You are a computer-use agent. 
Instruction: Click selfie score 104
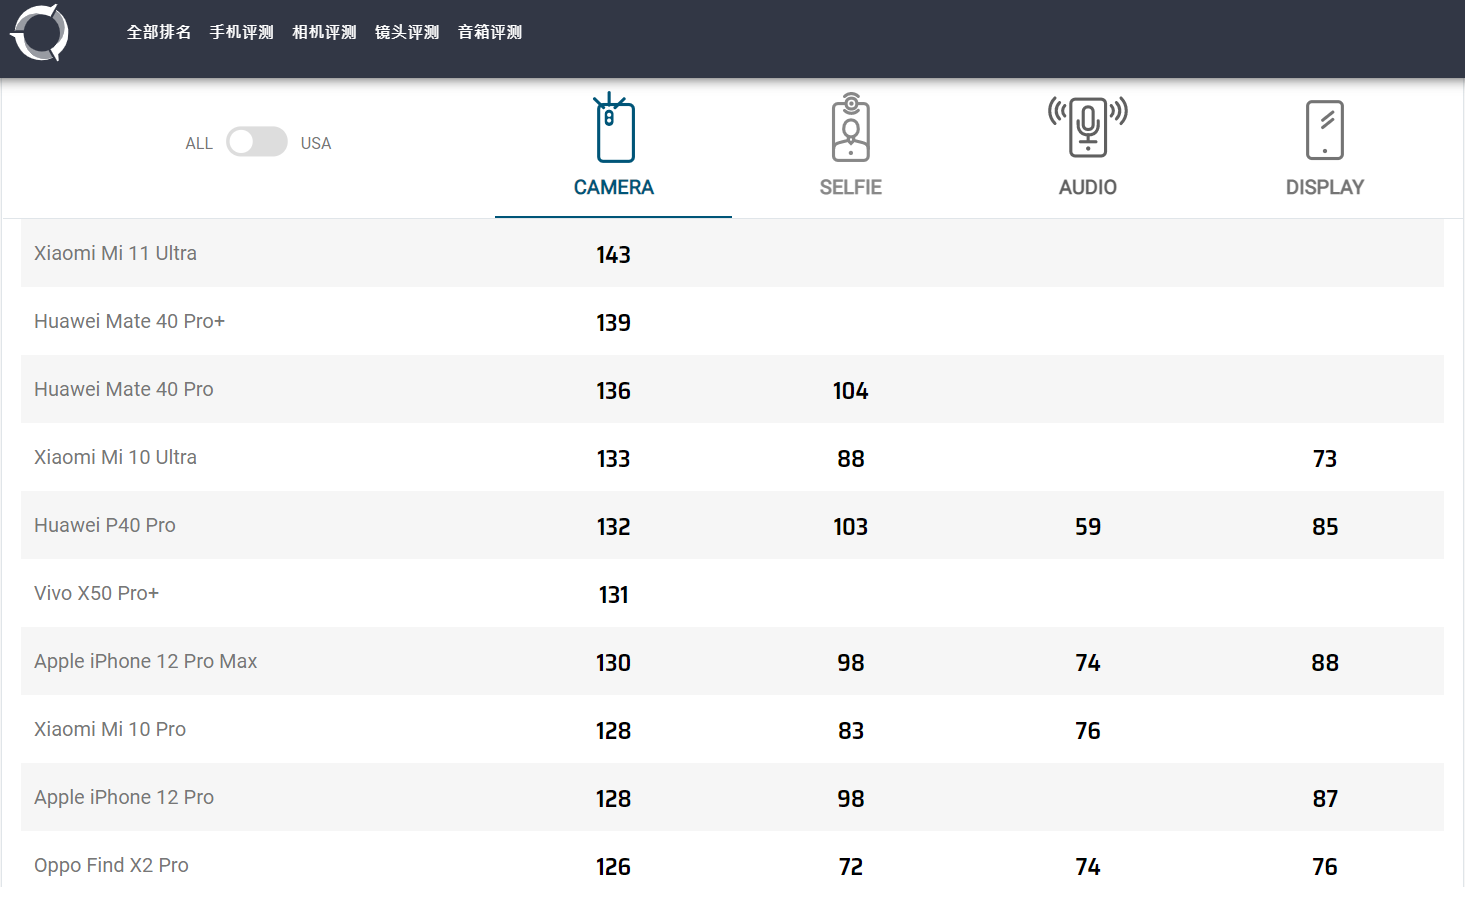(x=851, y=391)
